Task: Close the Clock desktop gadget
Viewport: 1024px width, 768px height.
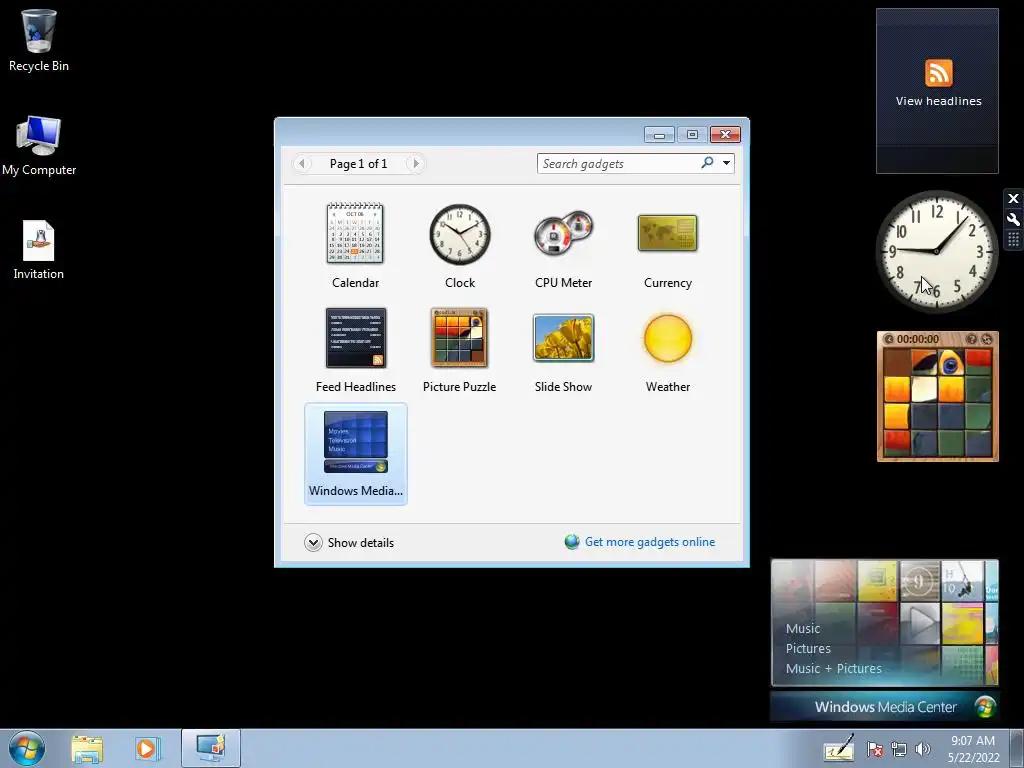Action: (x=1014, y=198)
